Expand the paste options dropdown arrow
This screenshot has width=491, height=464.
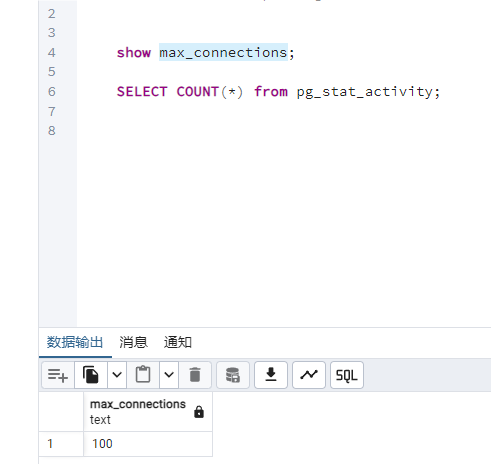click(169, 375)
